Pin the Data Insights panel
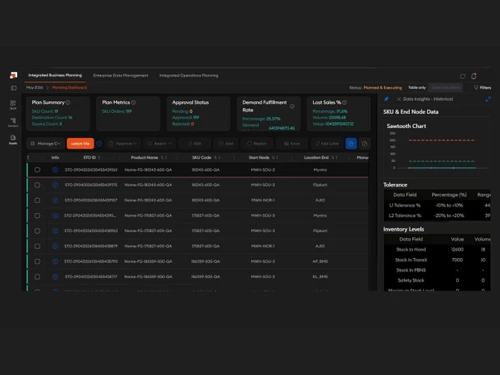The image size is (500, 375). click(386, 99)
